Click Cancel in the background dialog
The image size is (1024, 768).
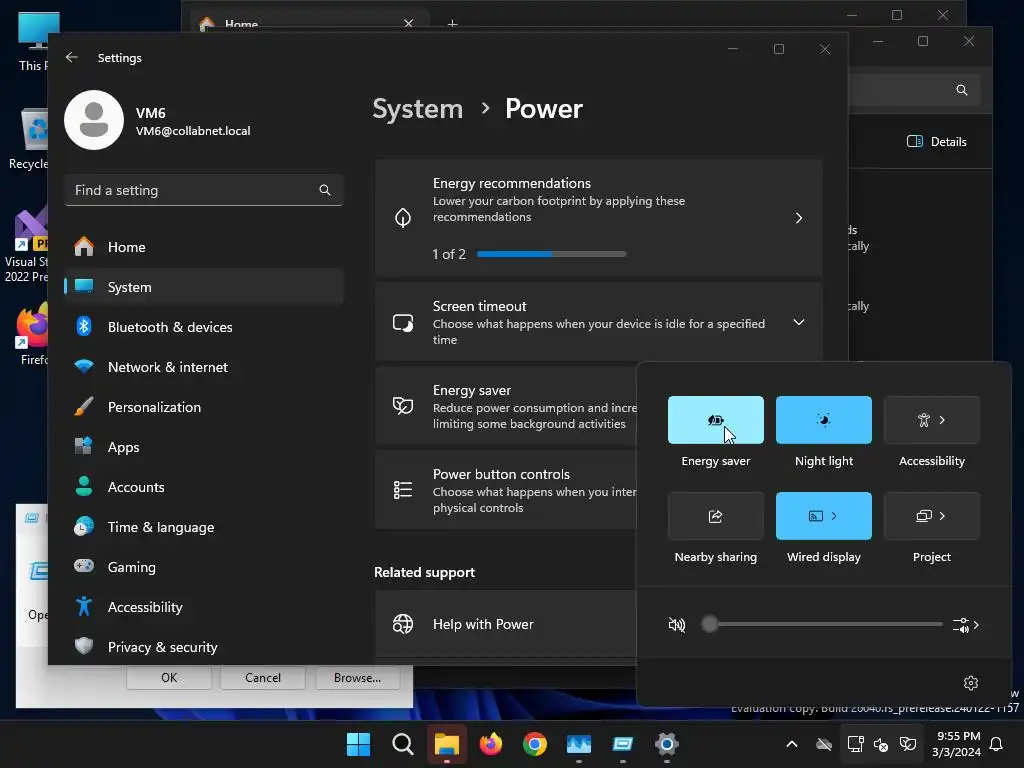[x=263, y=678]
